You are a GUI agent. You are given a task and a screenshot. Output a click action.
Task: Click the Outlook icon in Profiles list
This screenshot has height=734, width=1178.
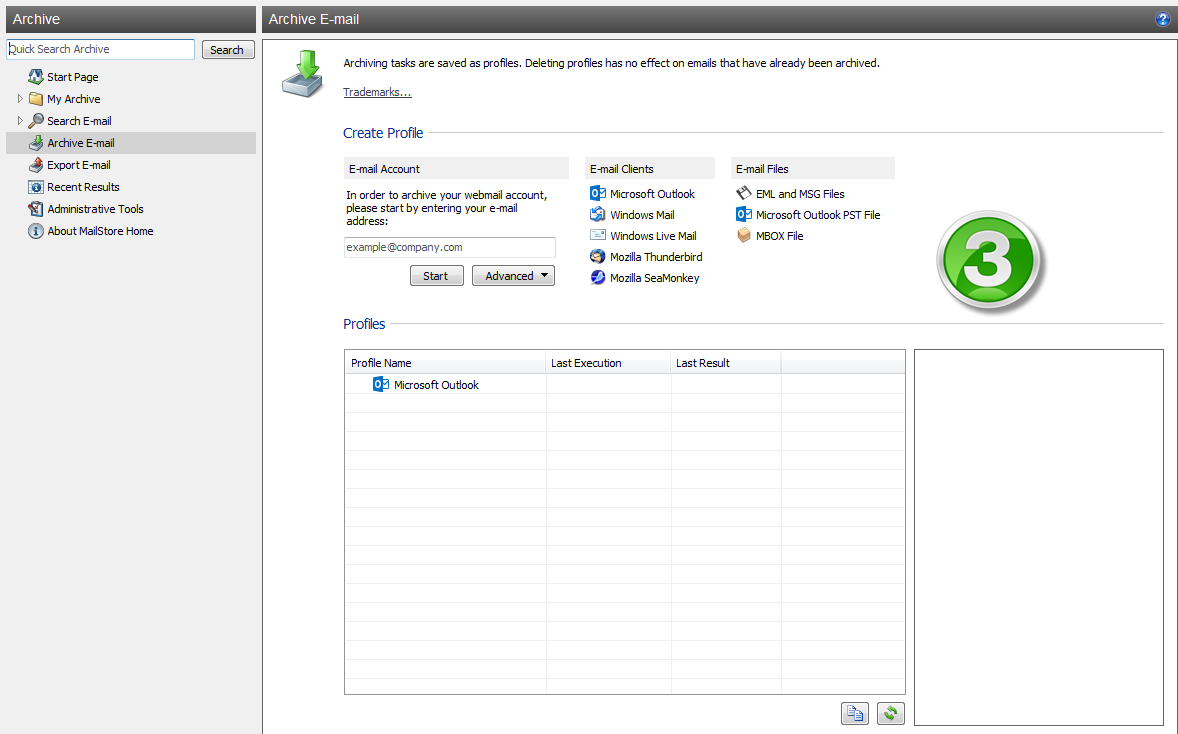click(381, 384)
